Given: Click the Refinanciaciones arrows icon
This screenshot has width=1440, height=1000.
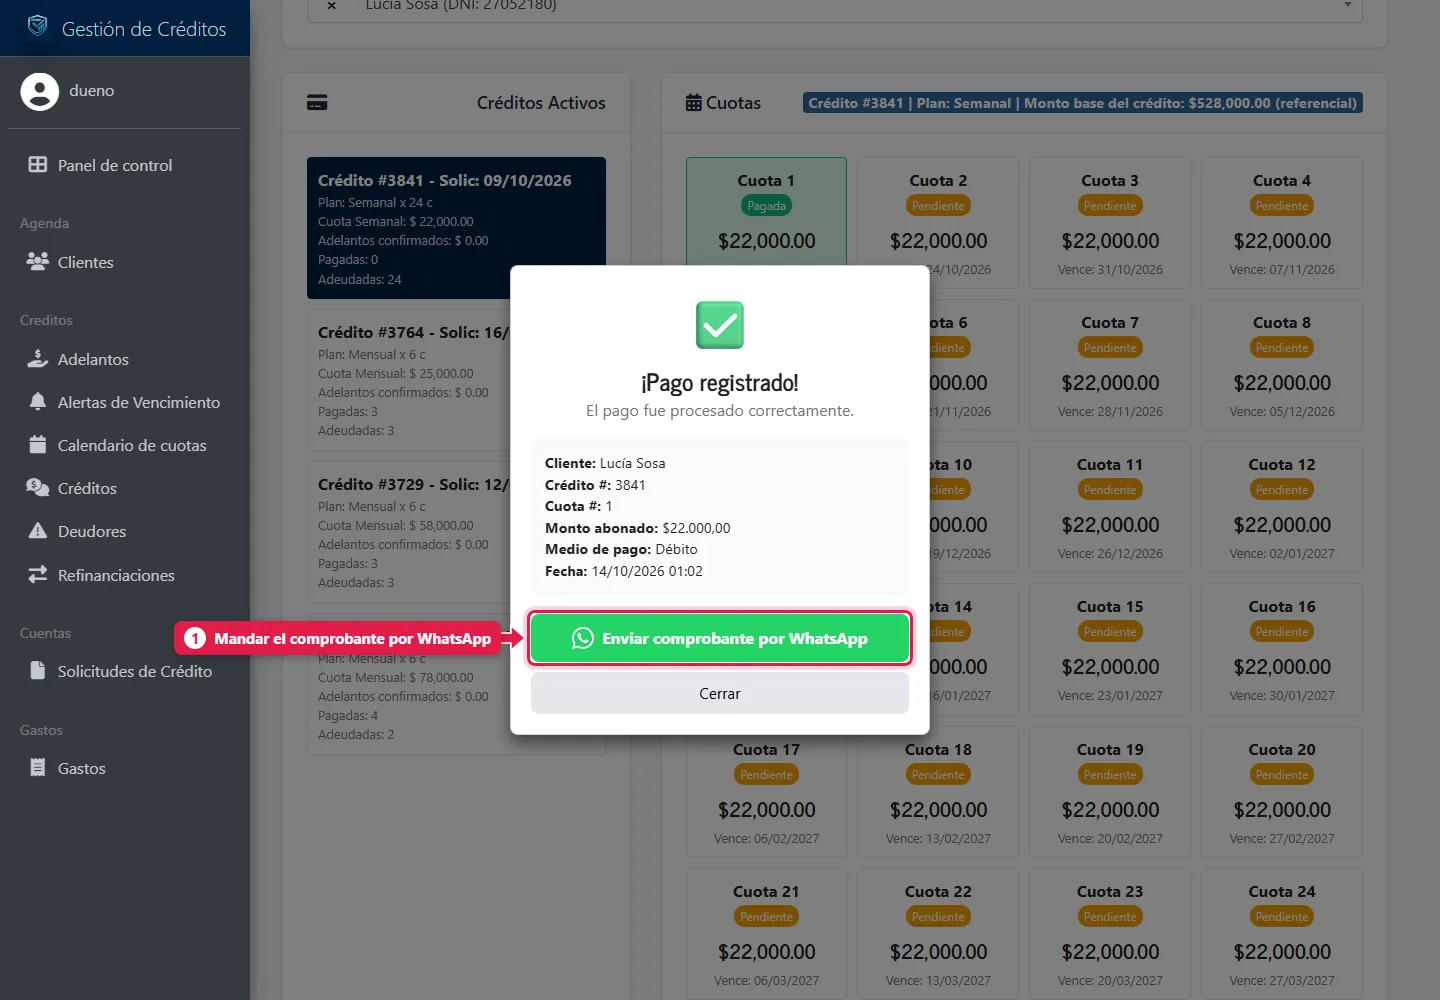Looking at the screenshot, I should (x=38, y=574).
